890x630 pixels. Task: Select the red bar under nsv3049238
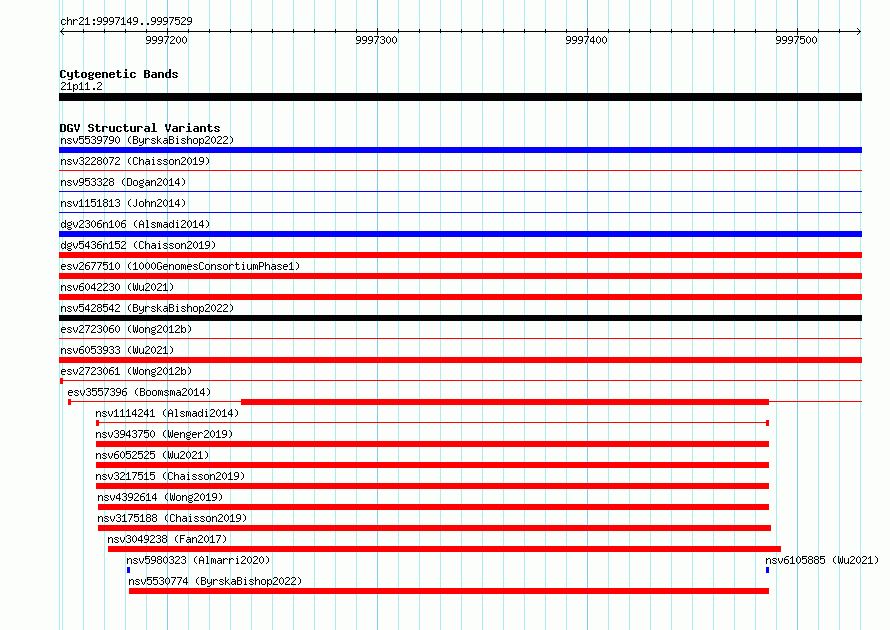pos(444,549)
